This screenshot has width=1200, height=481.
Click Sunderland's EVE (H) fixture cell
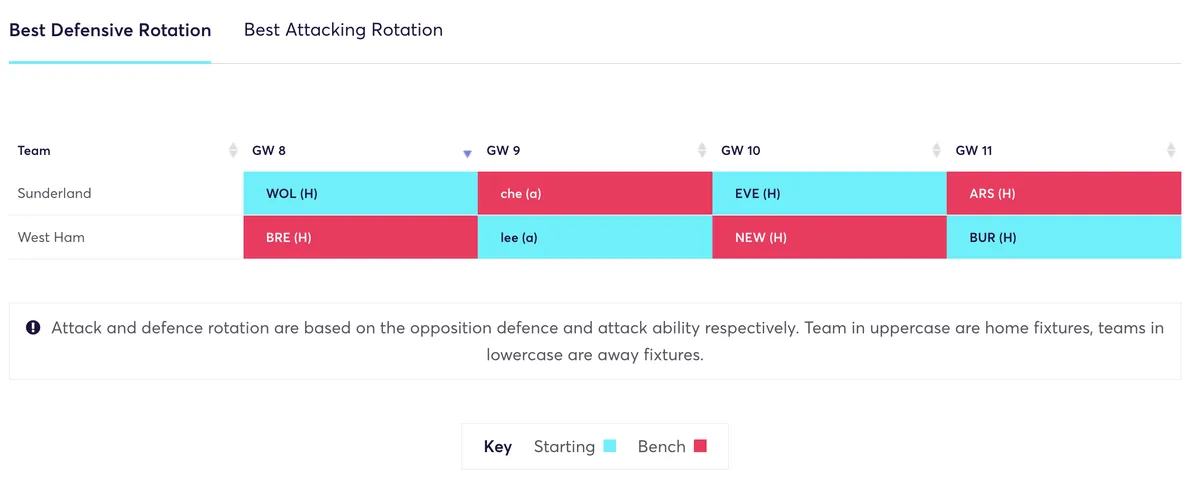click(x=829, y=193)
